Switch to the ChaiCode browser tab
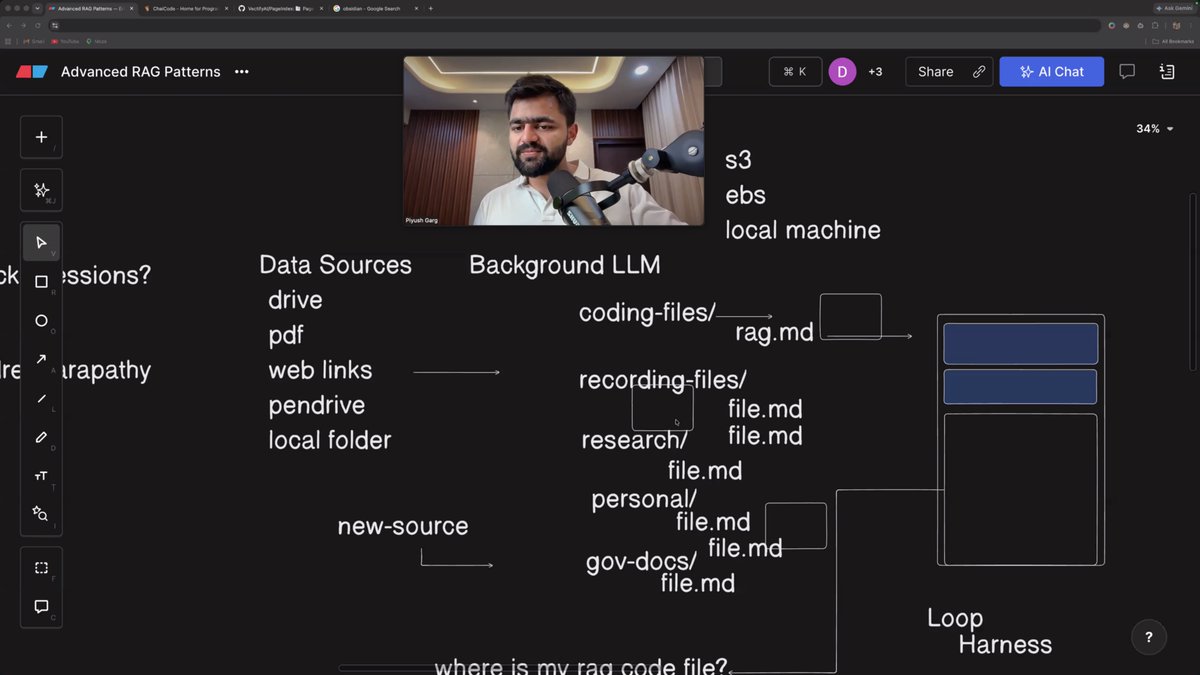 (x=185, y=8)
